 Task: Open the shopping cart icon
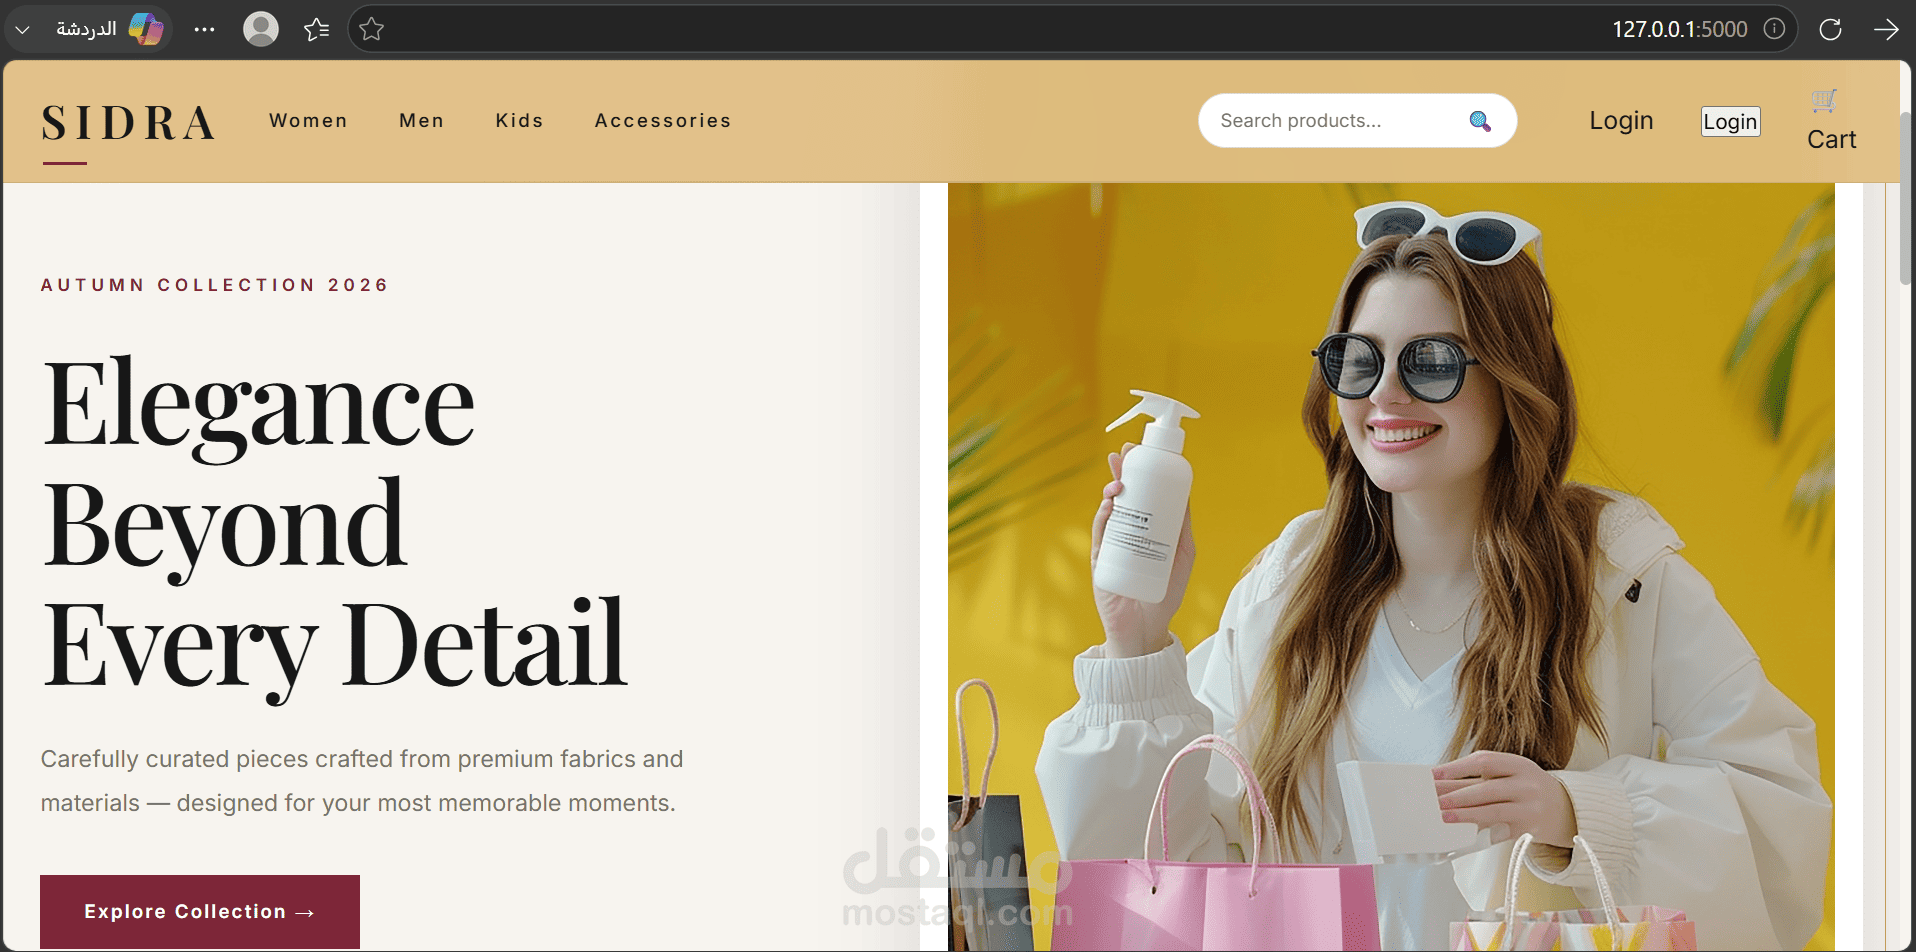[x=1824, y=100]
